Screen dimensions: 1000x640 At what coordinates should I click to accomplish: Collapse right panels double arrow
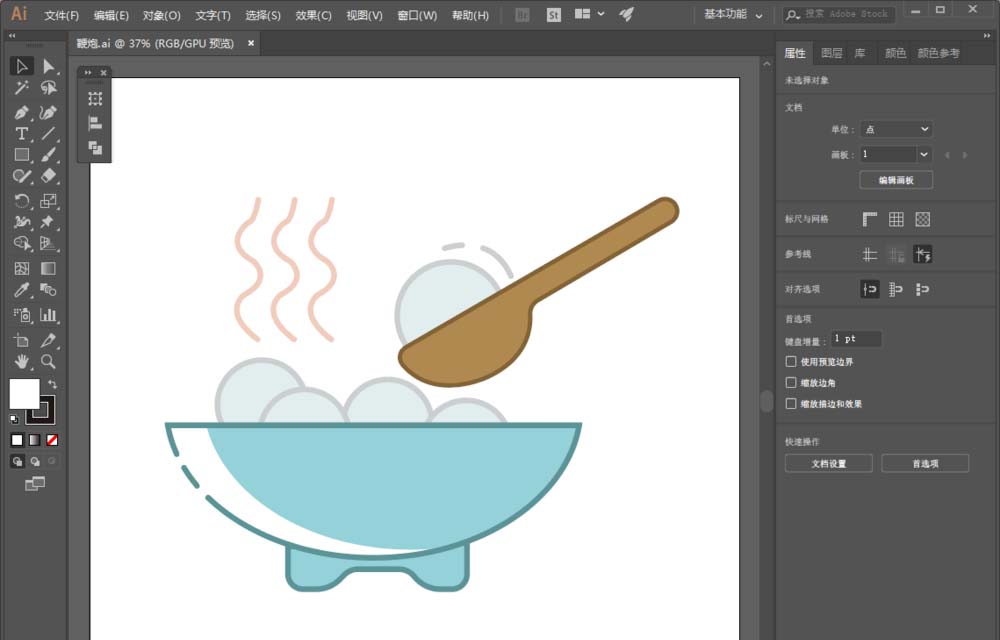[987, 36]
